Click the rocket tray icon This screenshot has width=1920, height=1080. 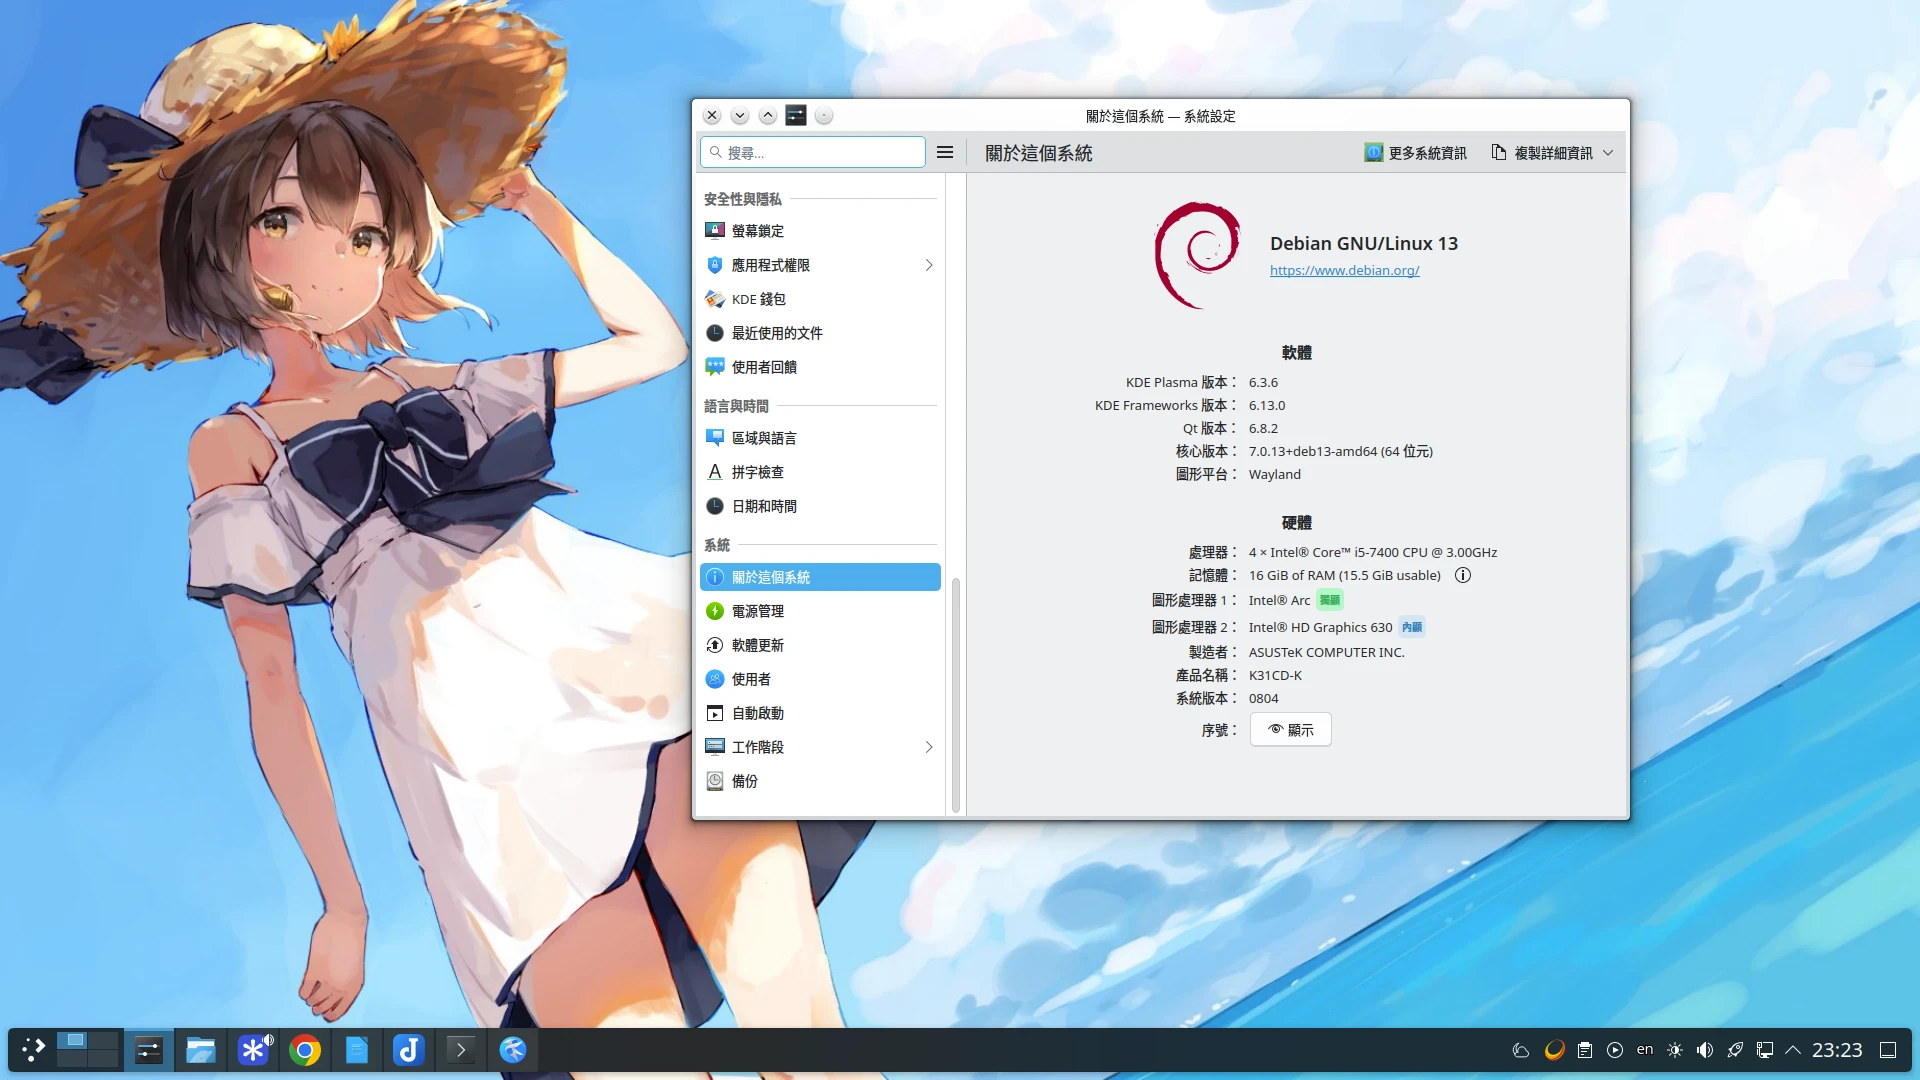click(x=1735, y=1050)
